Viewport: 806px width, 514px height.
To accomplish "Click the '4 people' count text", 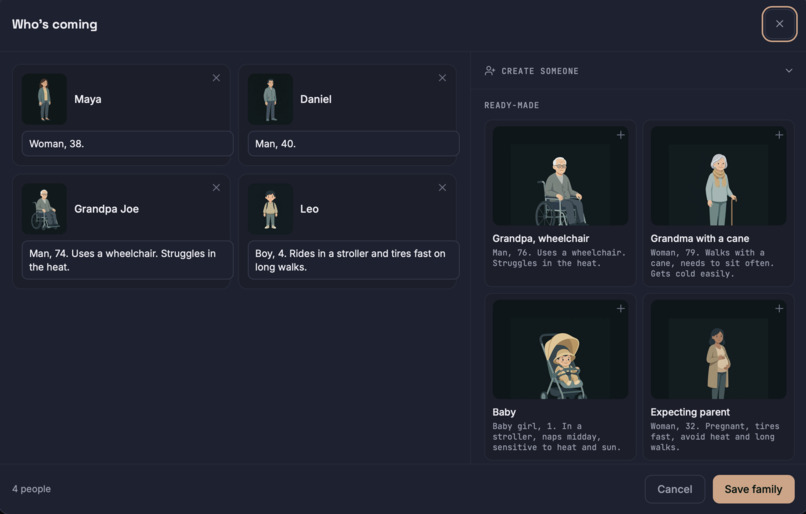I will 31,489.
